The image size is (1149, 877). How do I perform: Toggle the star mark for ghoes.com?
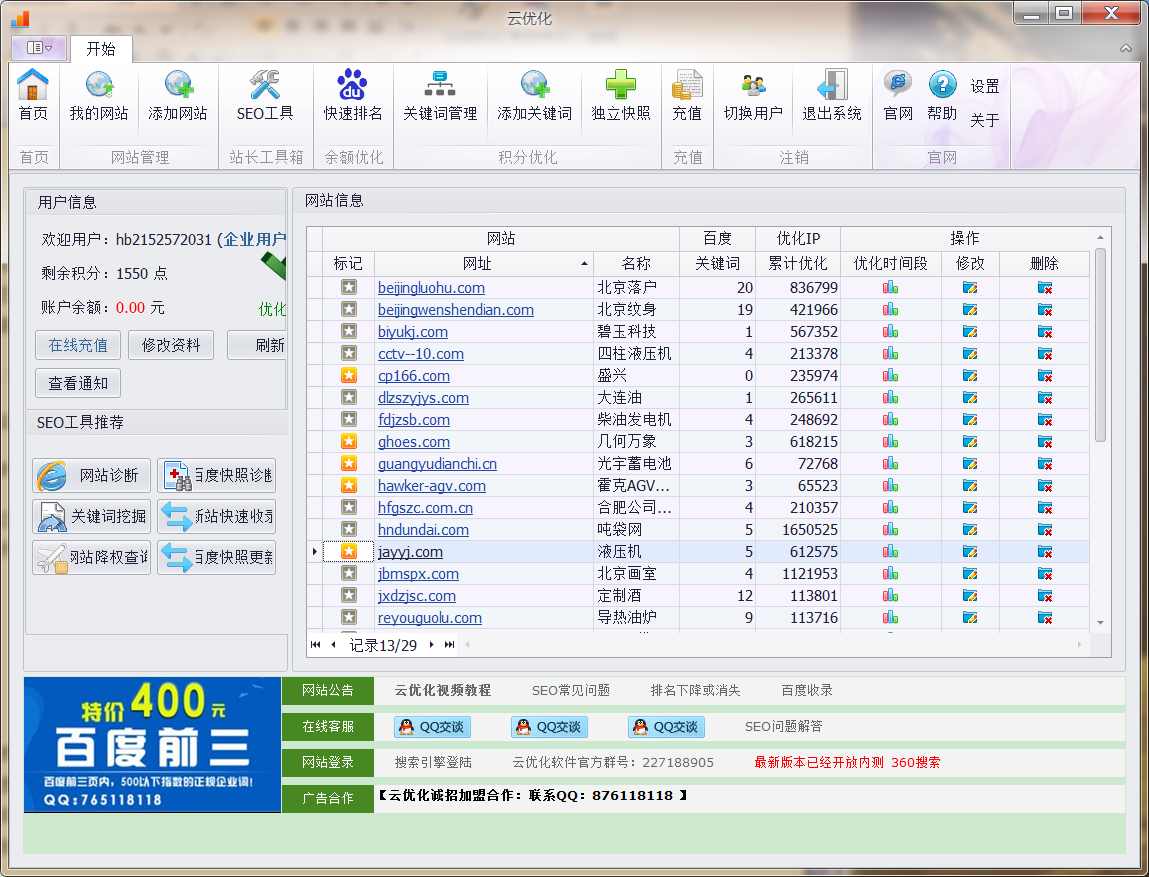(x=349, y=441)
